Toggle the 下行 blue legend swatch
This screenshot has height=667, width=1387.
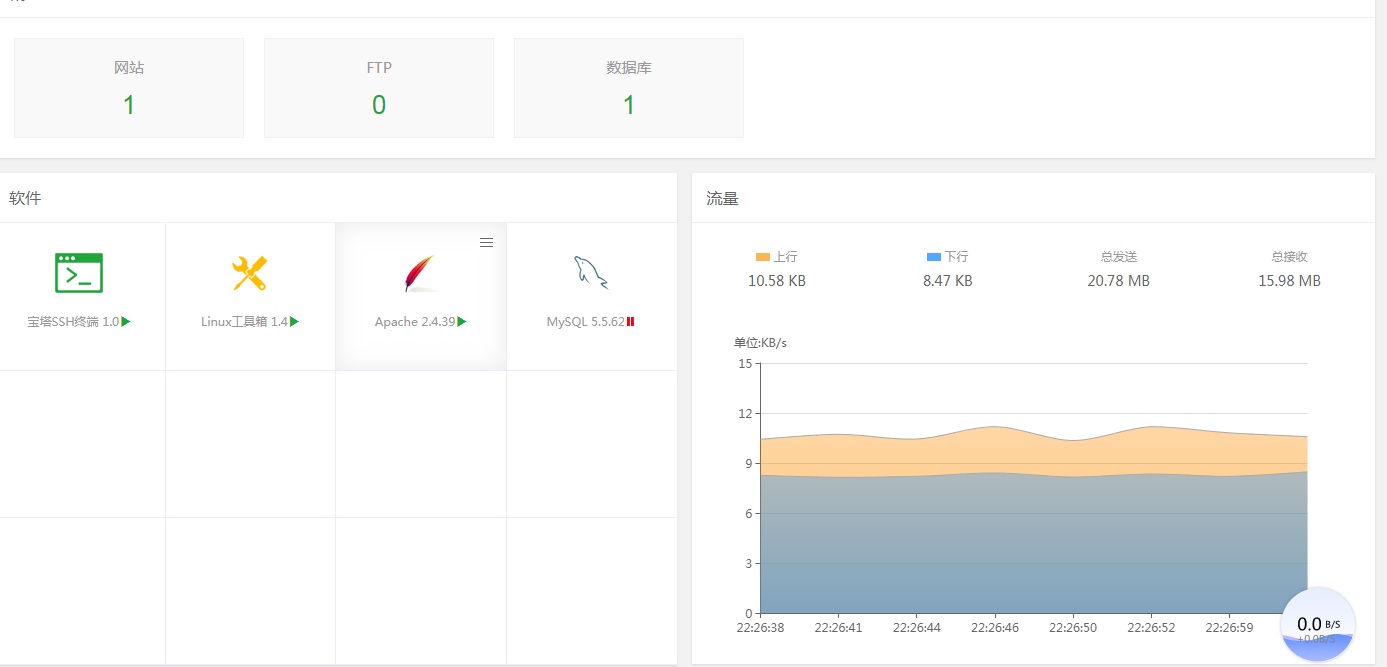[934, 257]
